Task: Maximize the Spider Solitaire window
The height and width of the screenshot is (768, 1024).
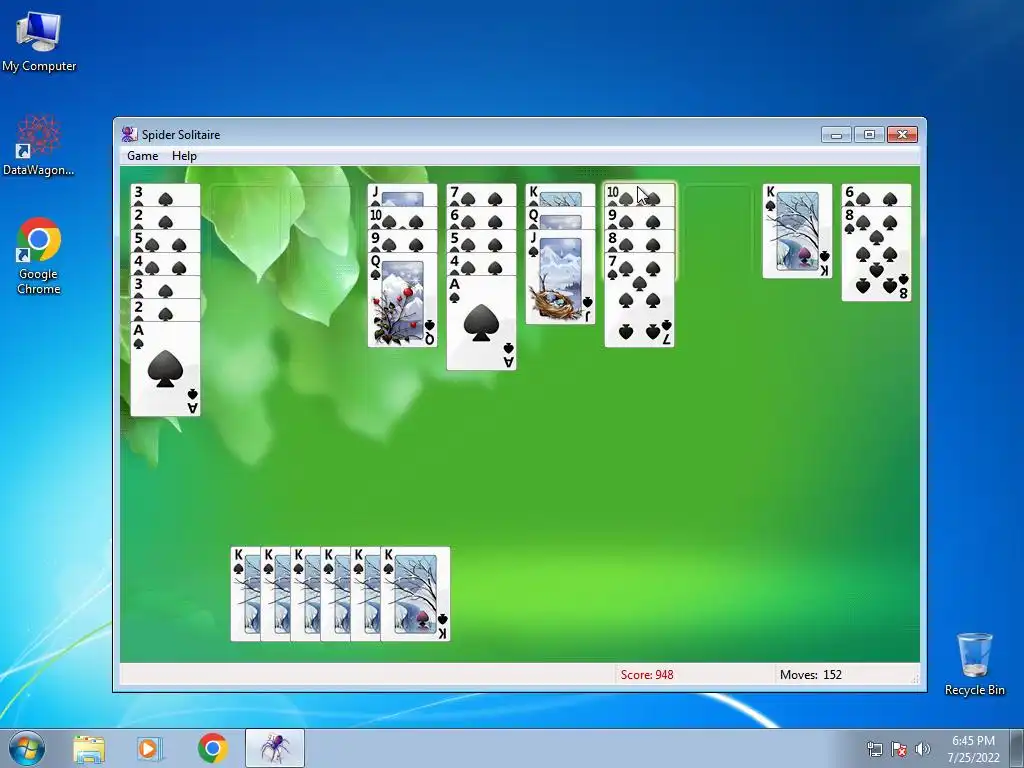Action: click(869, 135)
